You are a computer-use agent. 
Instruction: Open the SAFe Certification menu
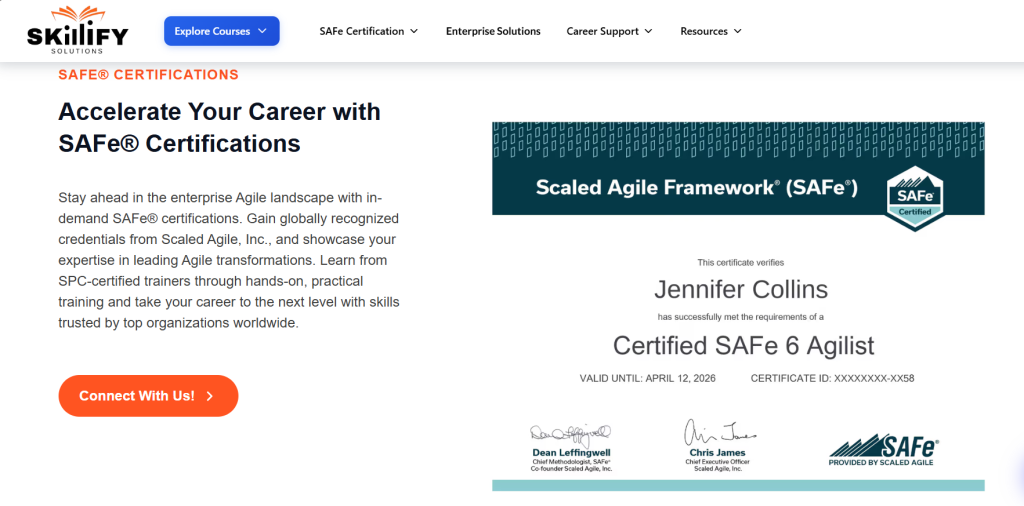click(369, 31)
